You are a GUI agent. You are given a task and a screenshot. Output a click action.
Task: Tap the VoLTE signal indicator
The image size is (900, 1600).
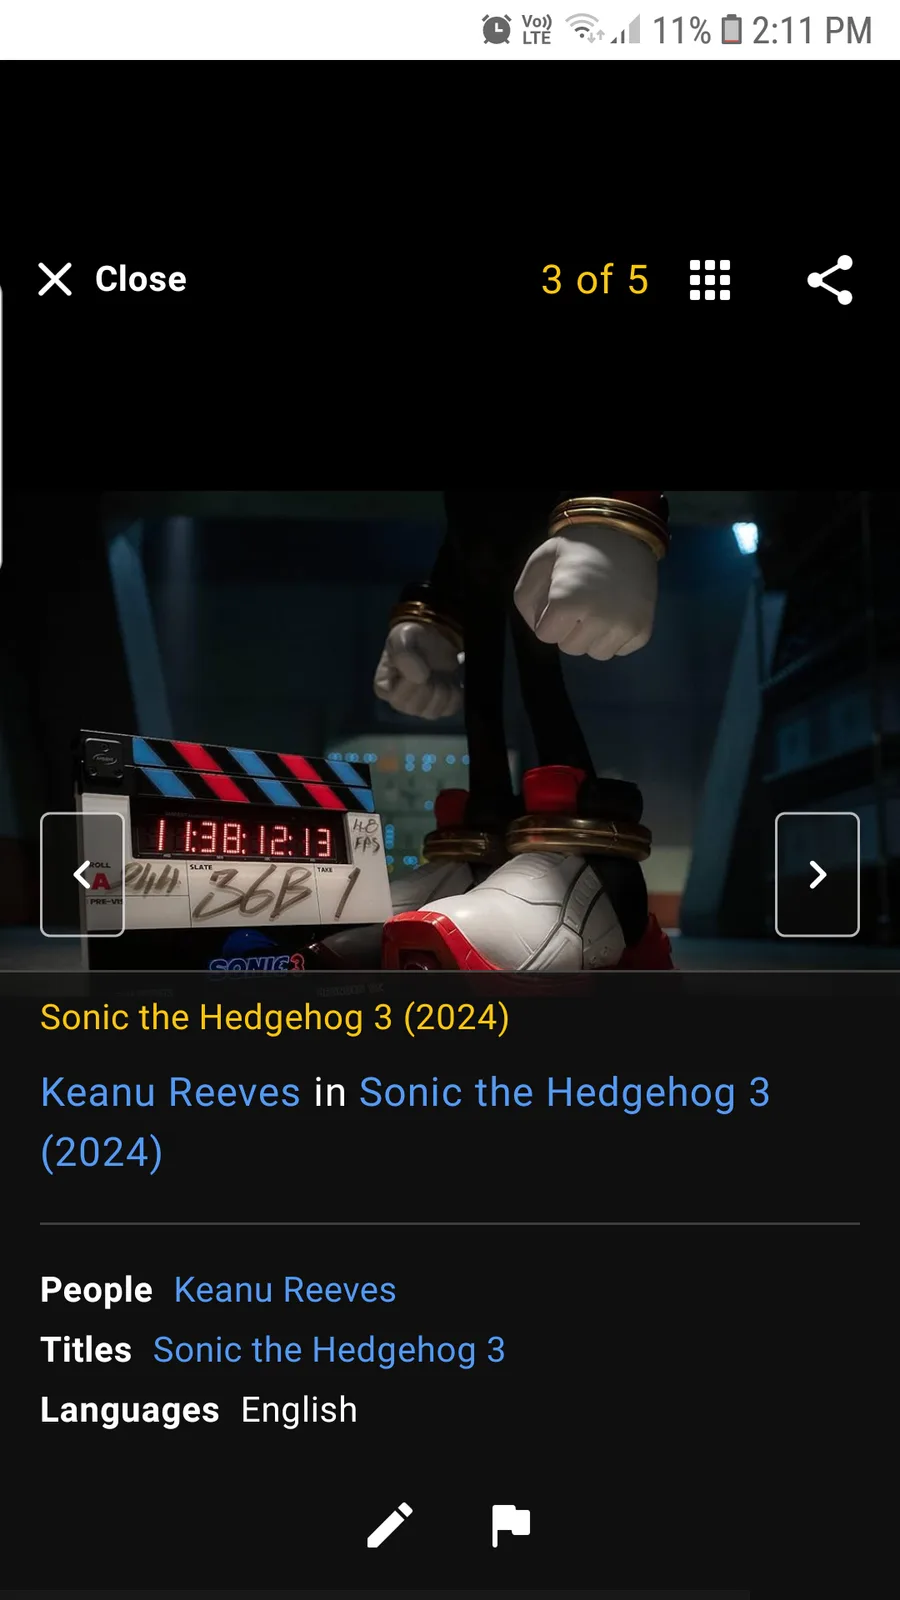tap(537, 30)
